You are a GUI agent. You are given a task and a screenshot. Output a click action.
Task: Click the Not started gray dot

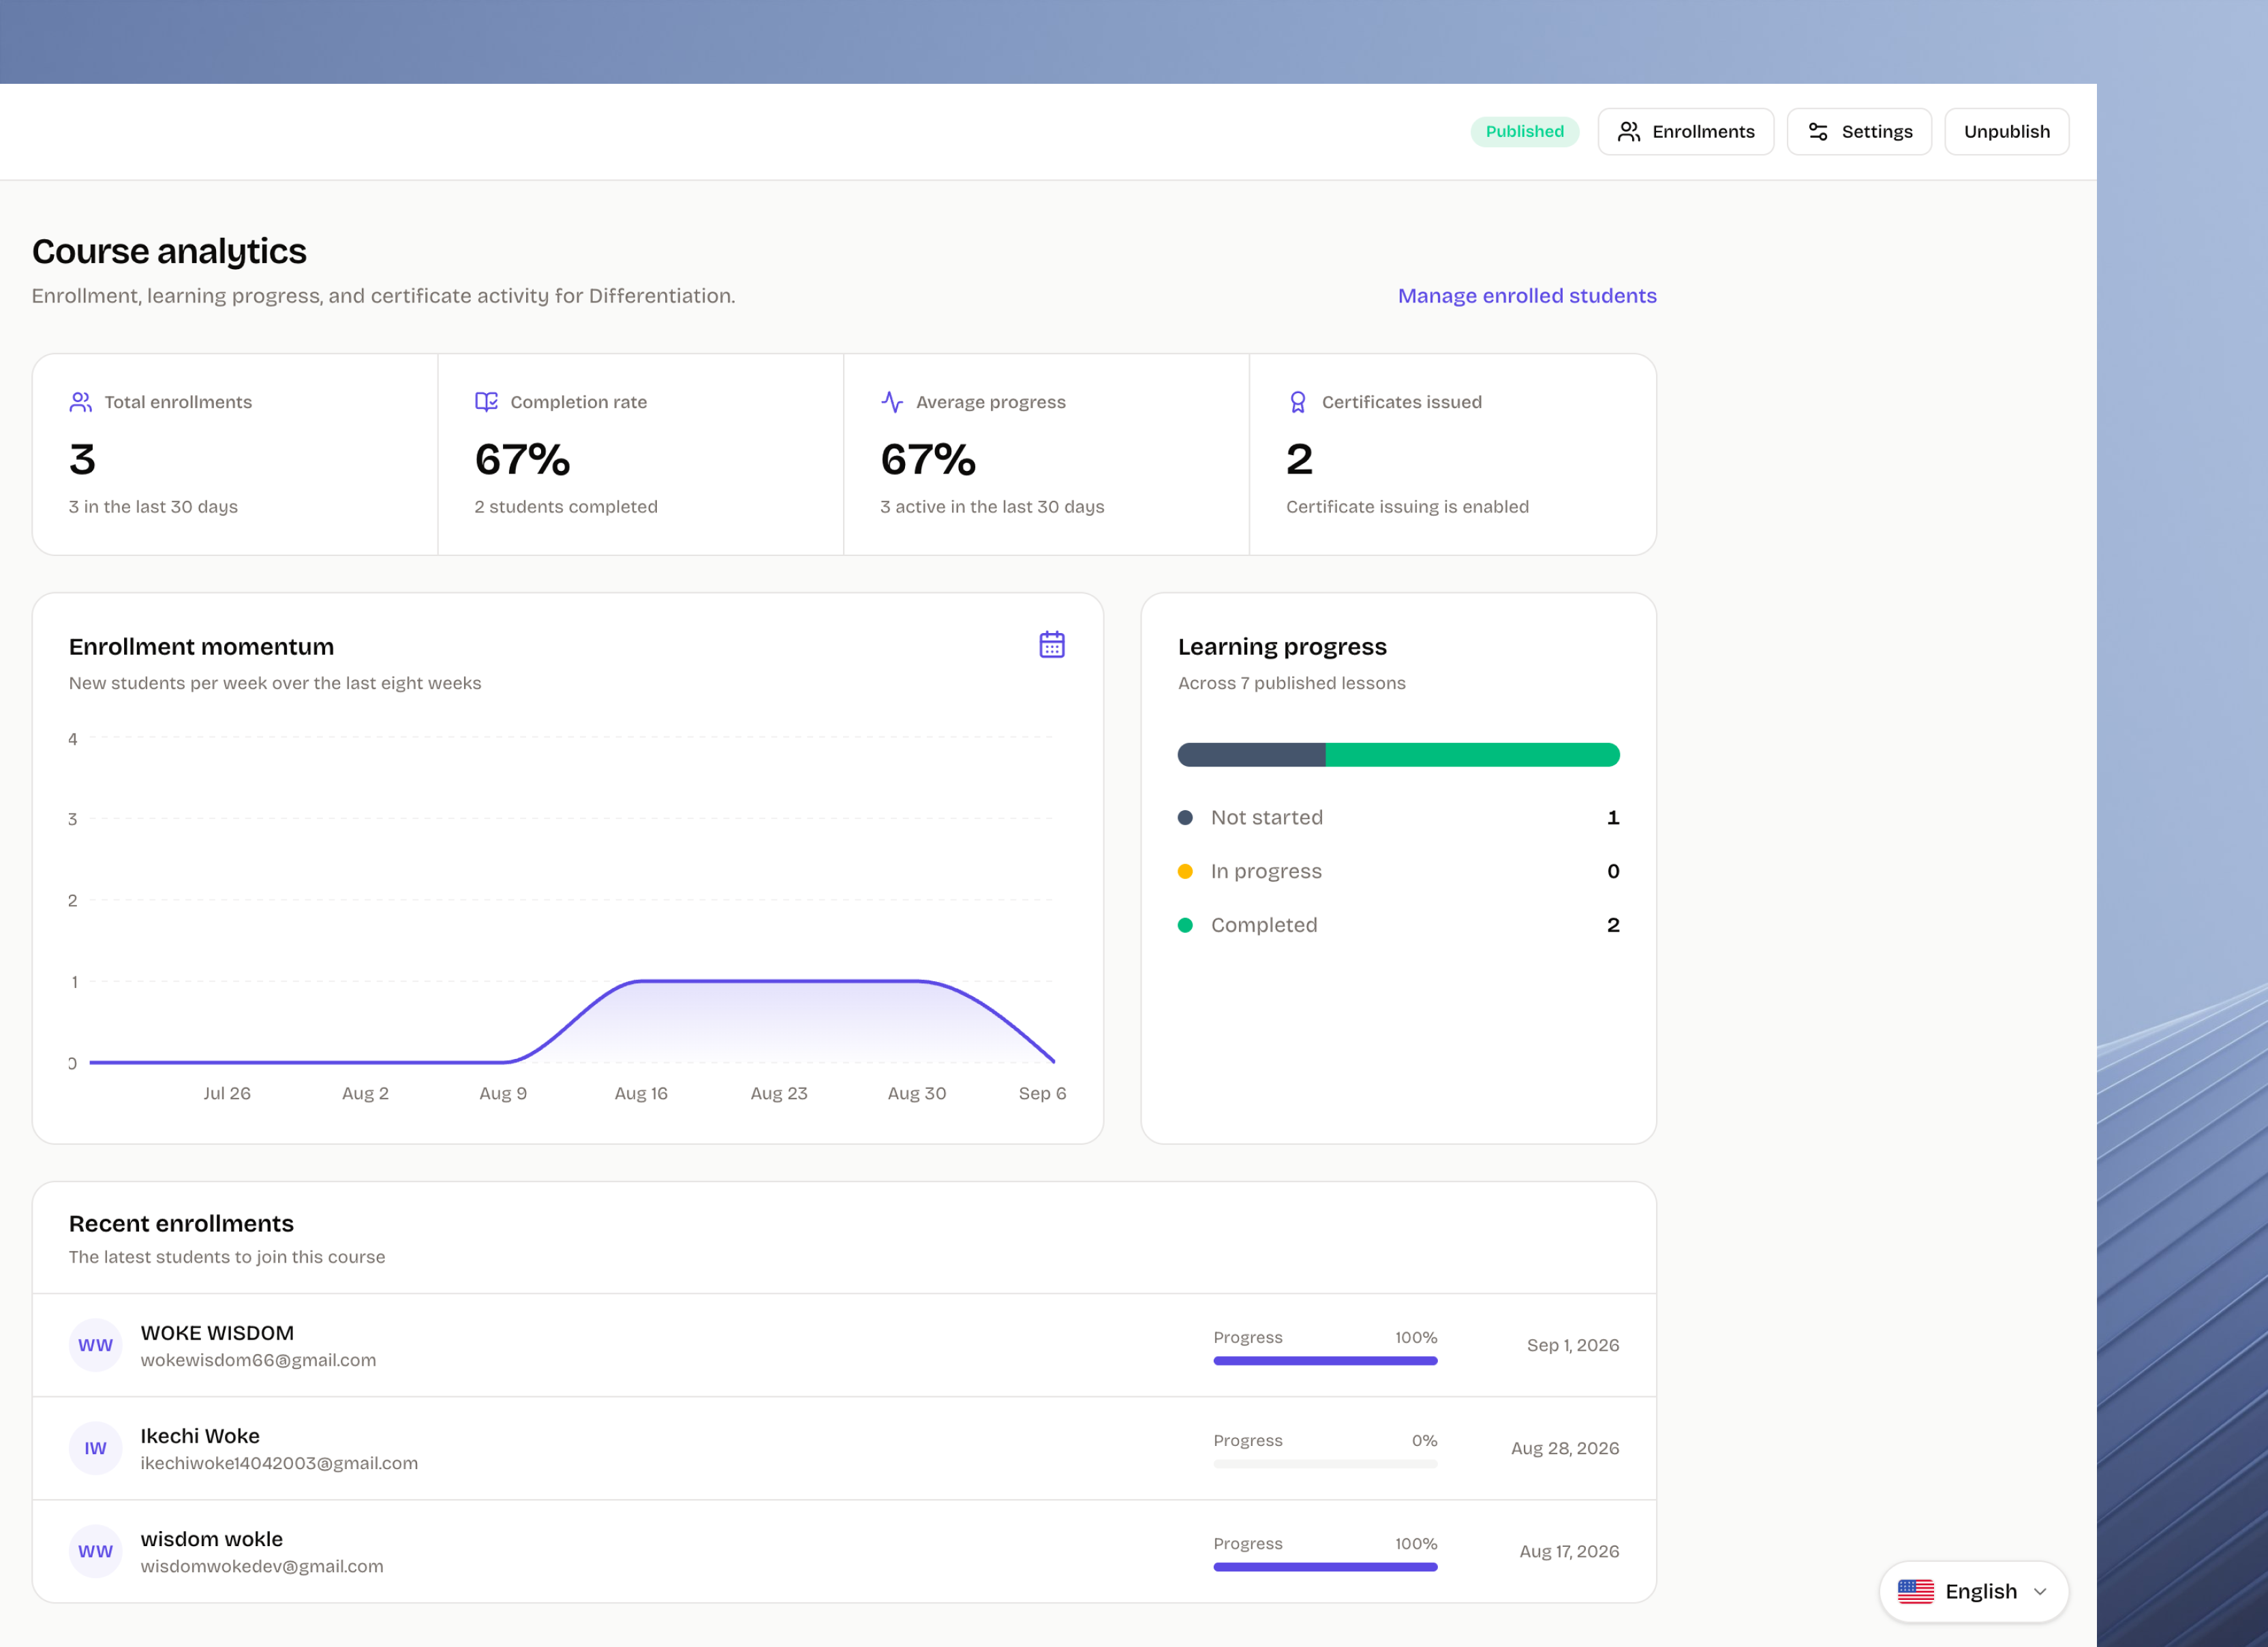(x=1185, y=818)
